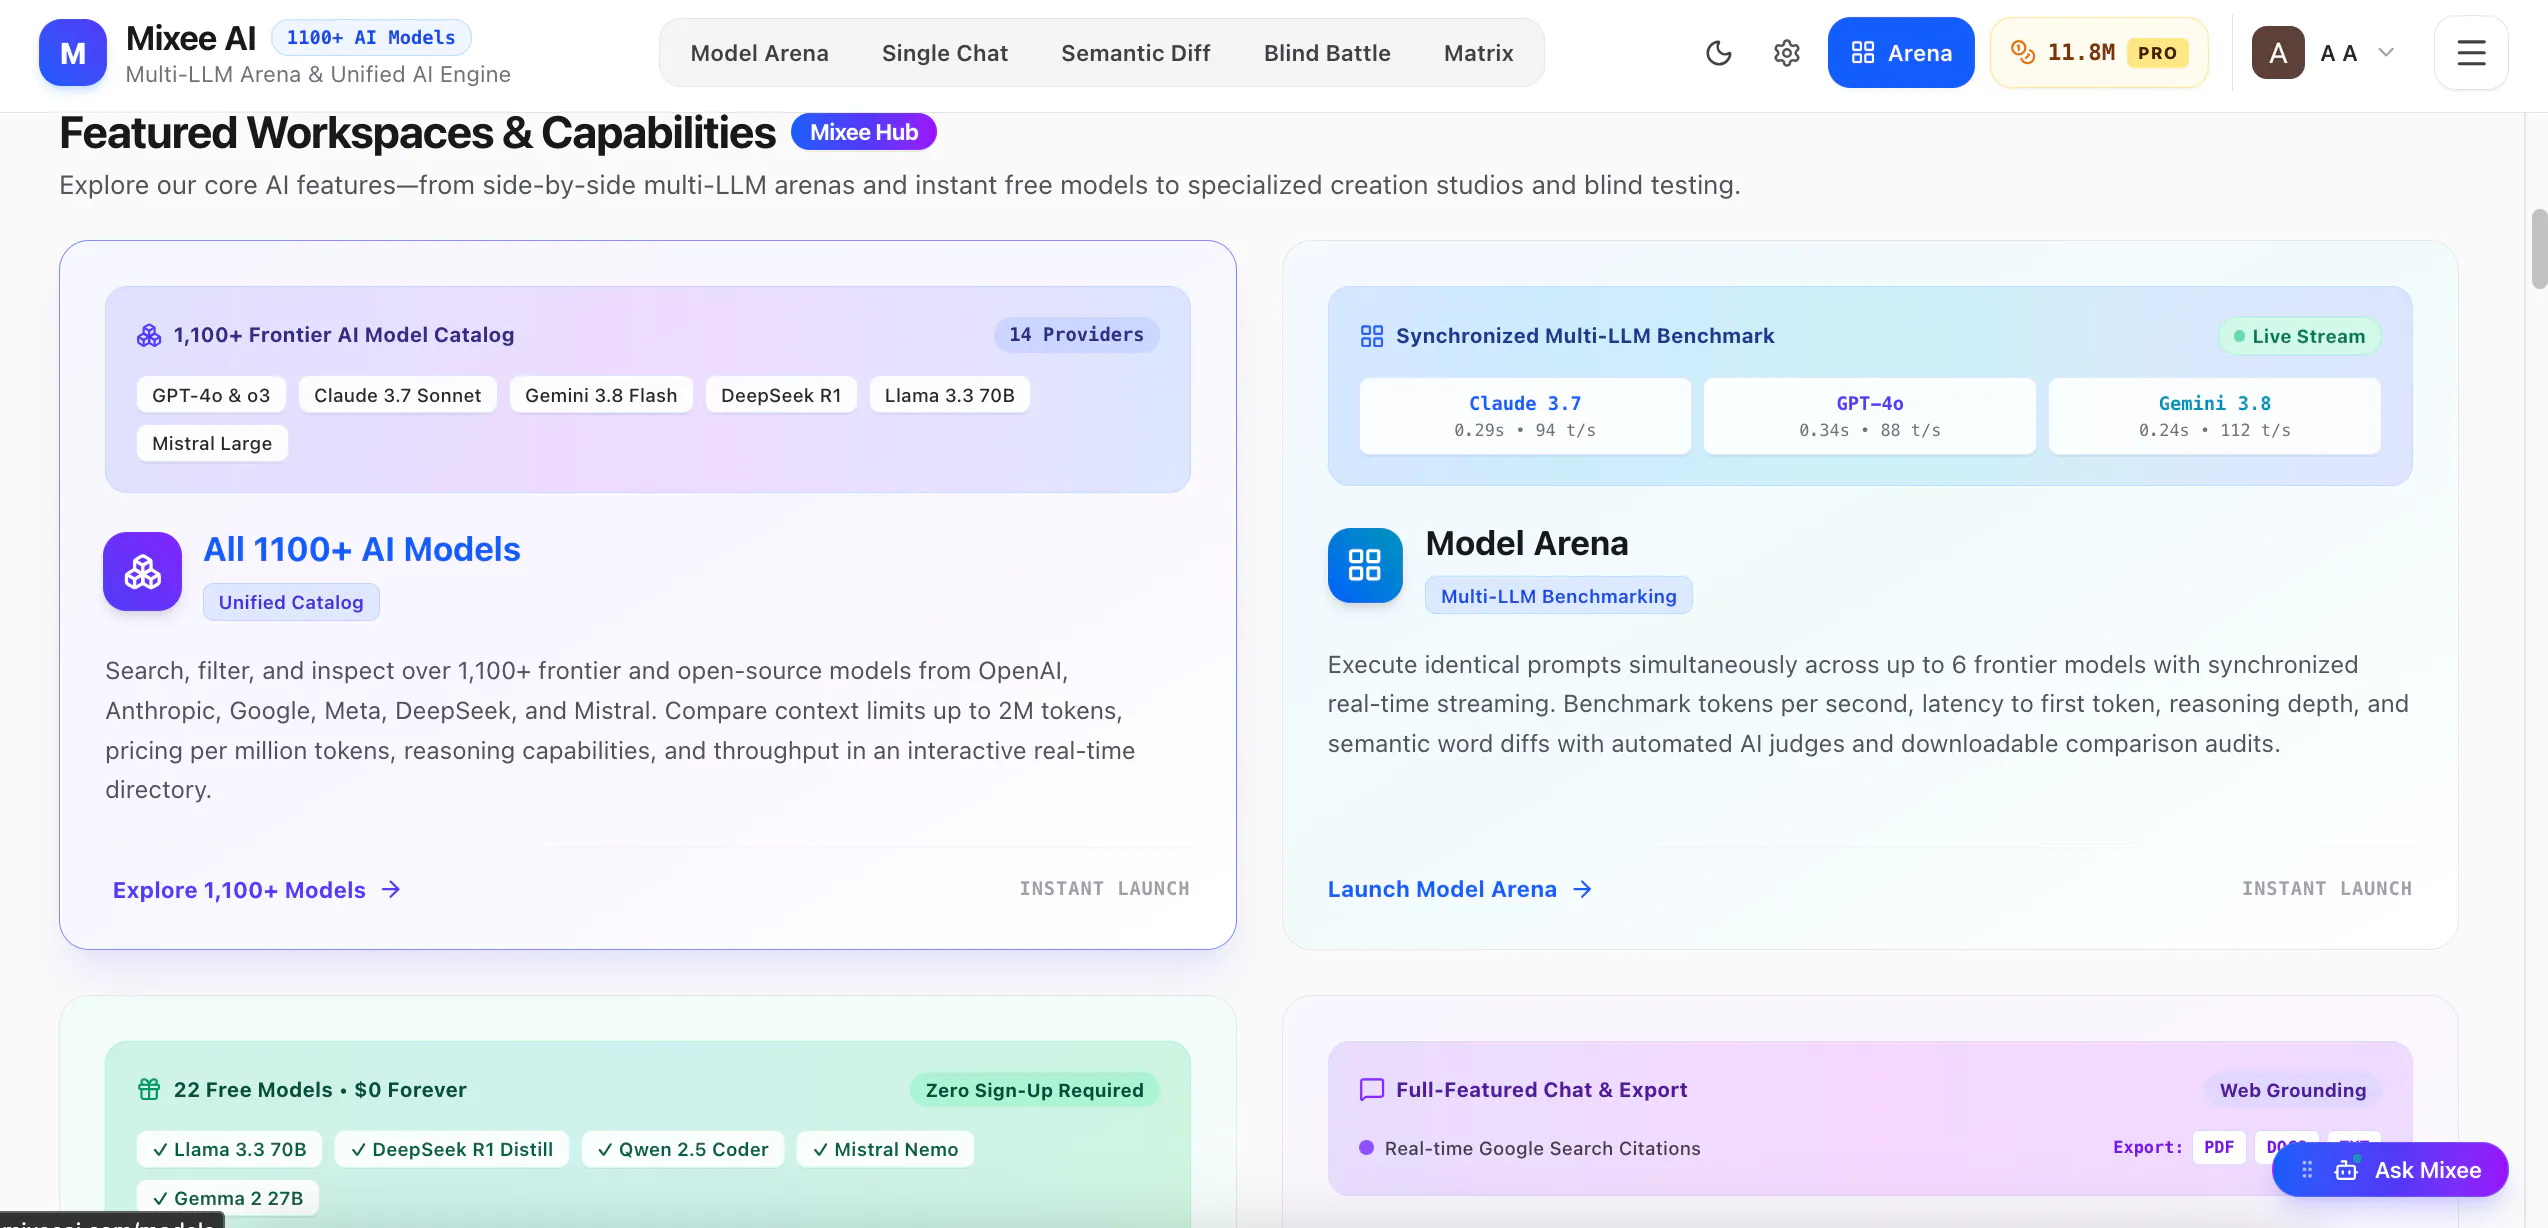
Task: Expand the account dropdown chevron next to A A
Action: tap(2386, 53)
